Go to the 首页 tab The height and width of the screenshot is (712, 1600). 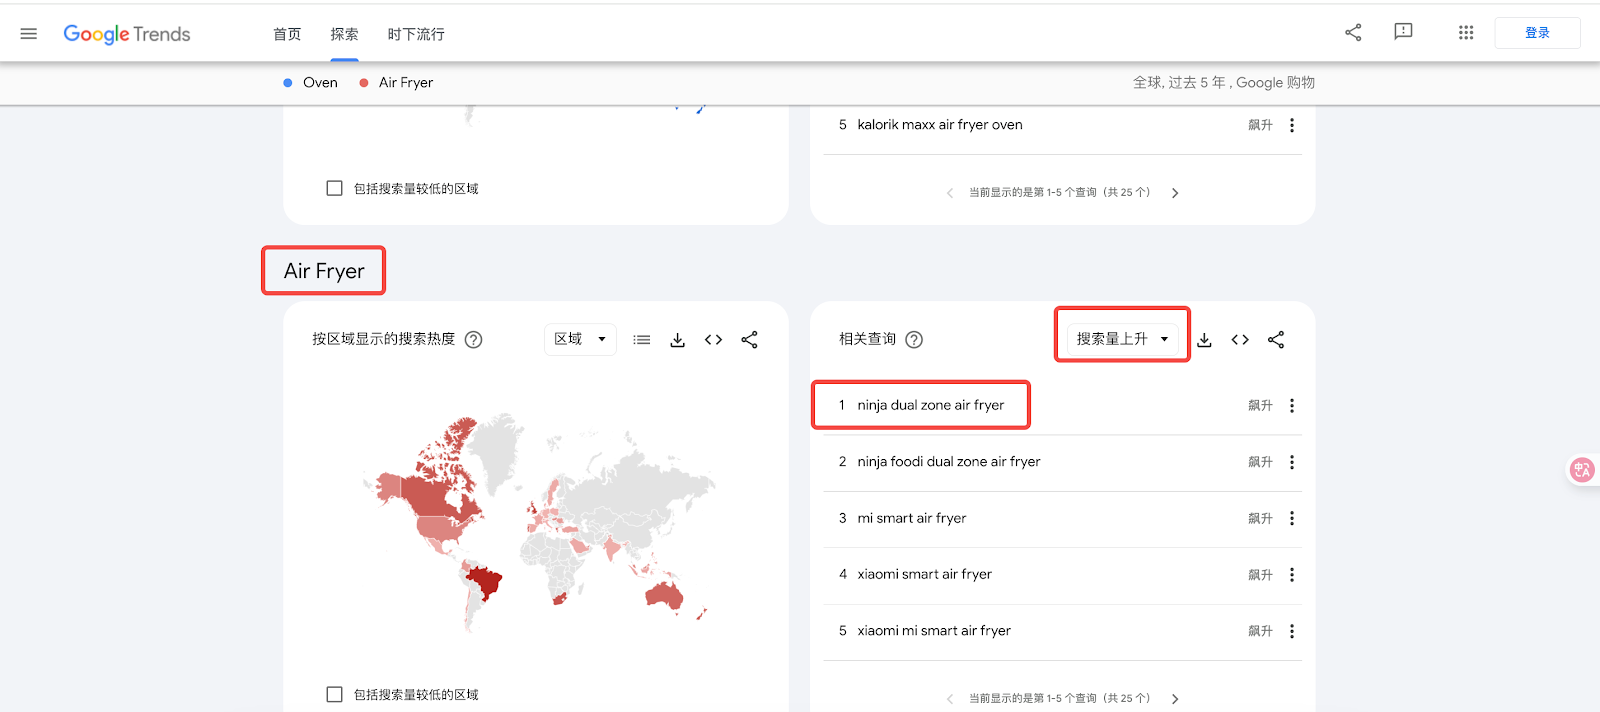click(x=287, y=34)
